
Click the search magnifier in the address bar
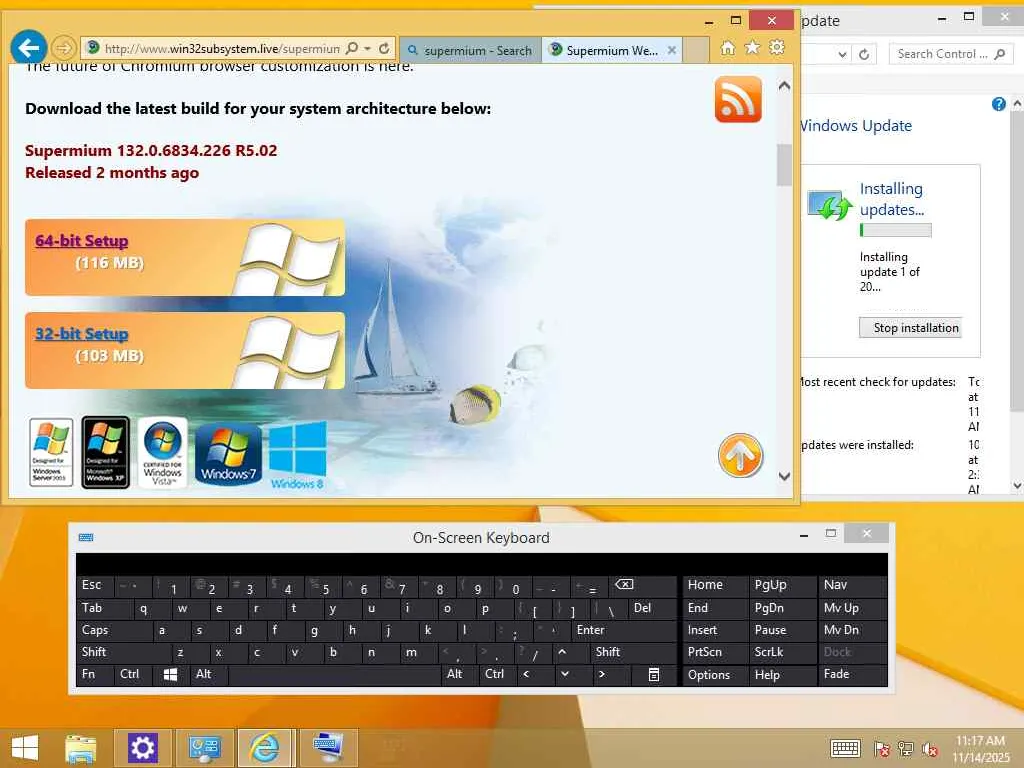click(x=351, y=48)
